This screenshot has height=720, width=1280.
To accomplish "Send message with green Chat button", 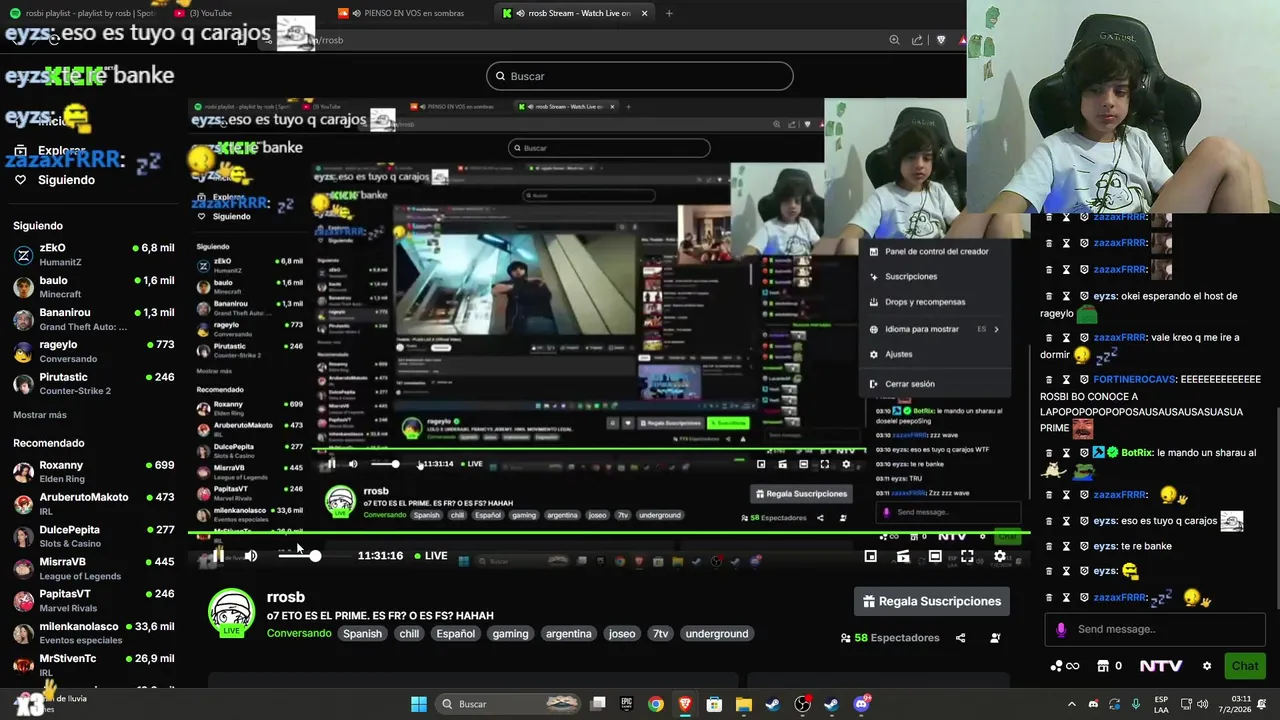I will [x=1245, y=666].
